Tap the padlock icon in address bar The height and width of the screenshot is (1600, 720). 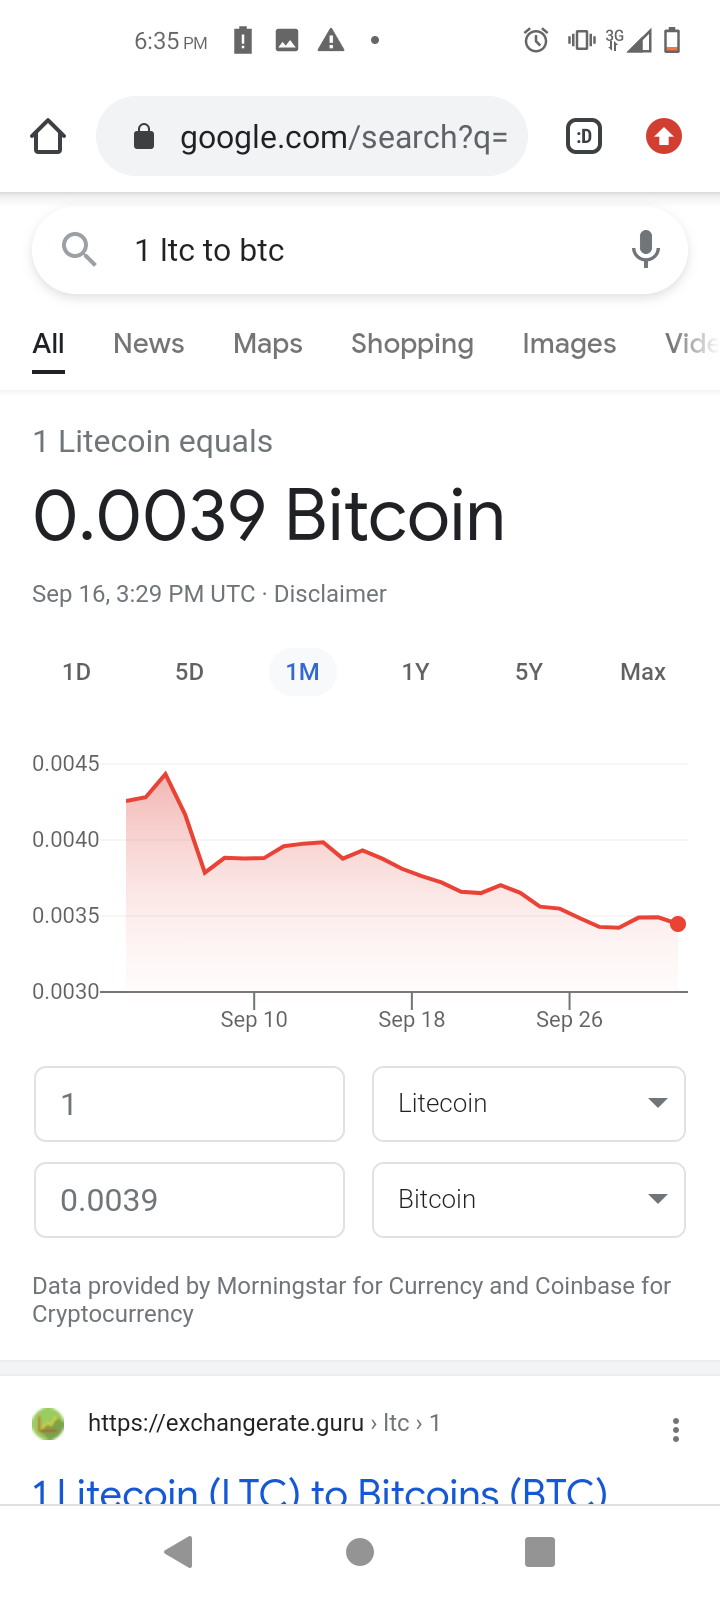pyautogui.click(x=144, y=136)
